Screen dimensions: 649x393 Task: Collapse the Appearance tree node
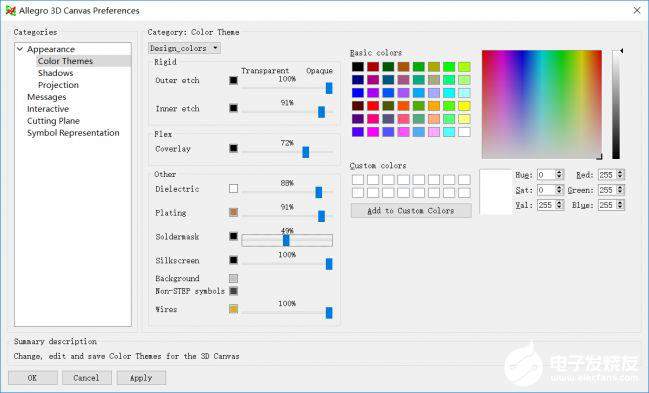click(x=20, y=49)
